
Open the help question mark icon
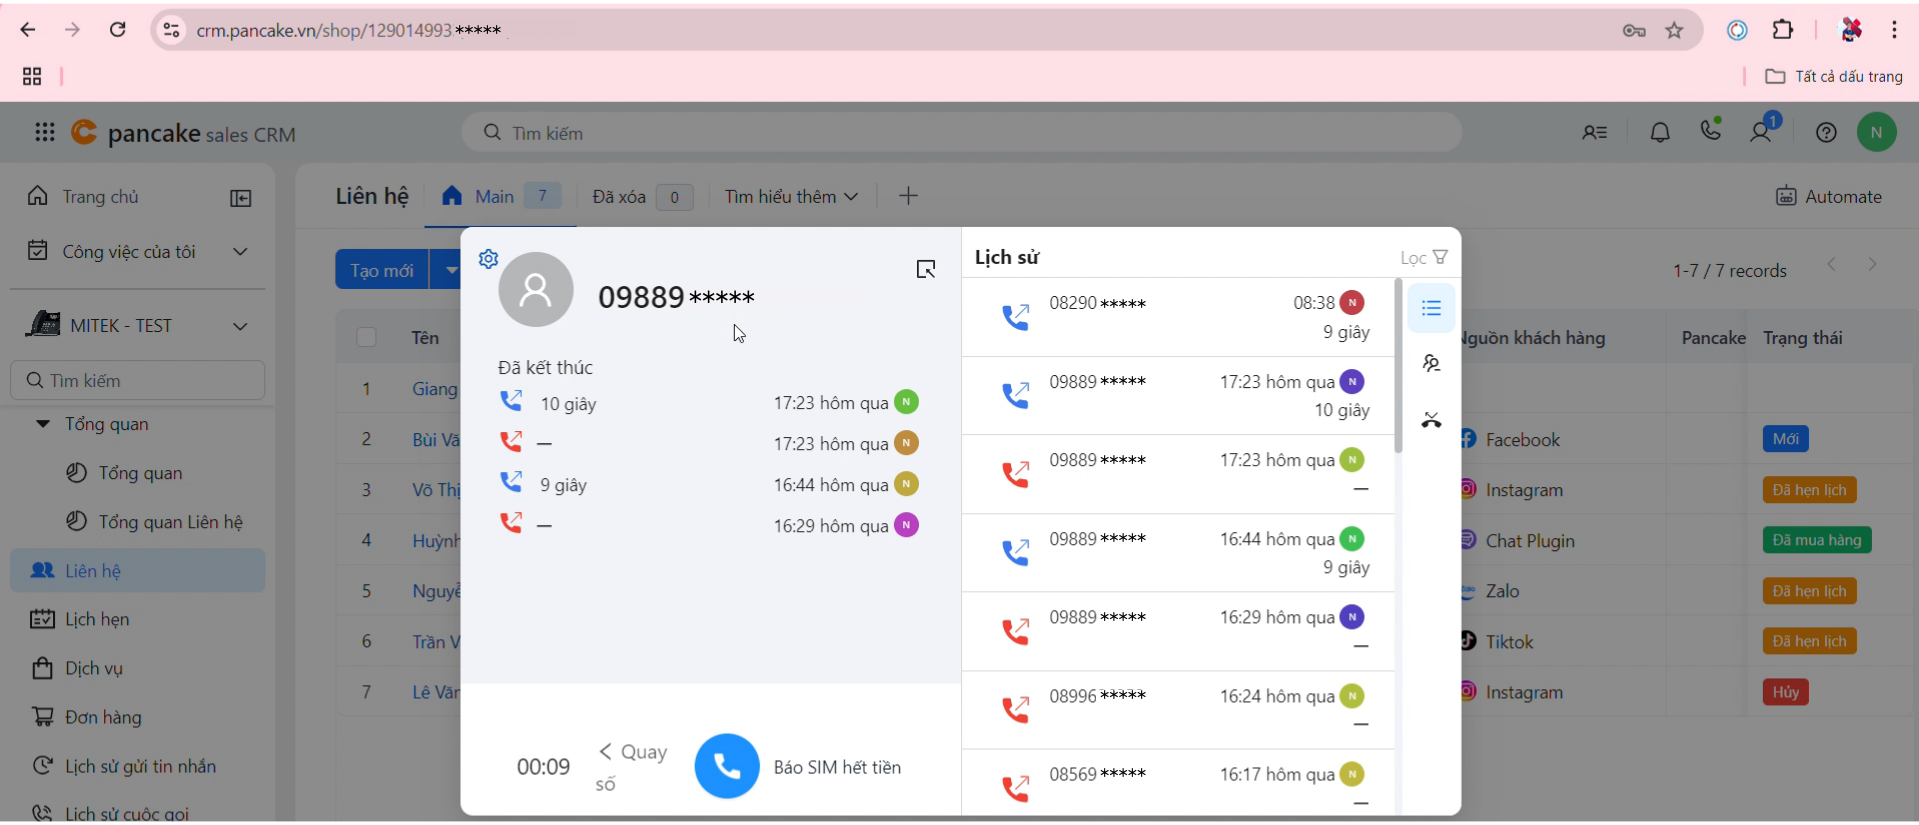click(1825, 133)
